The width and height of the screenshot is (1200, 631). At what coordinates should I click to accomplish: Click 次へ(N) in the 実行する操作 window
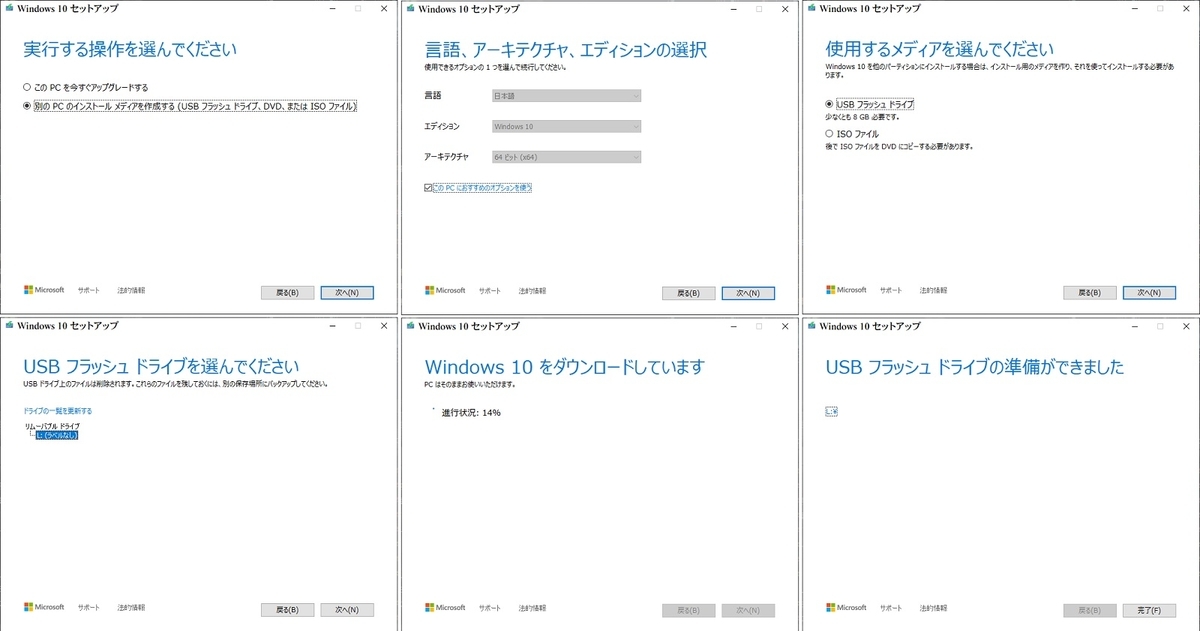coord(347,293)
